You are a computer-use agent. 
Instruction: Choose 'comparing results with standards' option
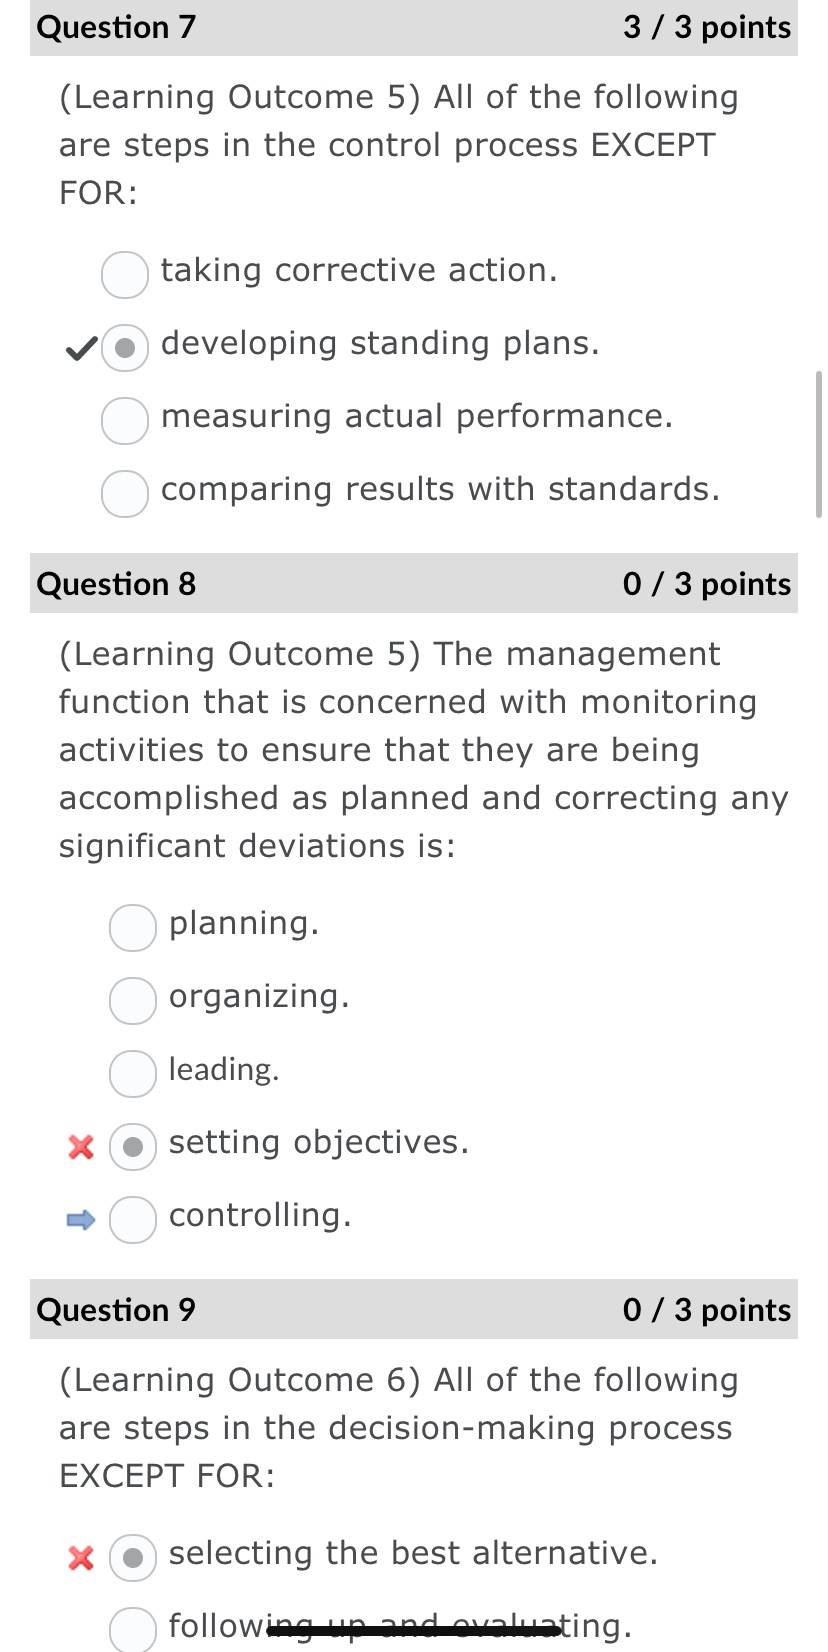coord(125,493)
